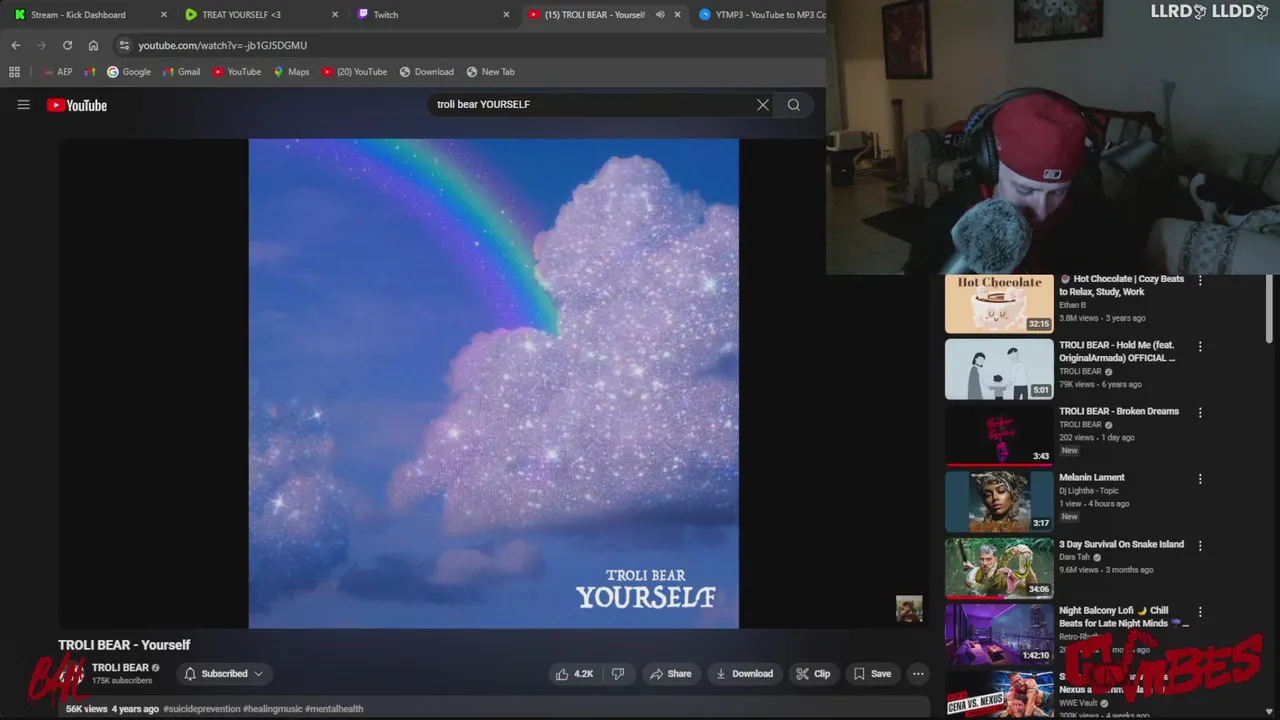This screenshot has height=720, width=1280.
Task: Open options menu for Hold Me video
Action: pos(1200,347)
